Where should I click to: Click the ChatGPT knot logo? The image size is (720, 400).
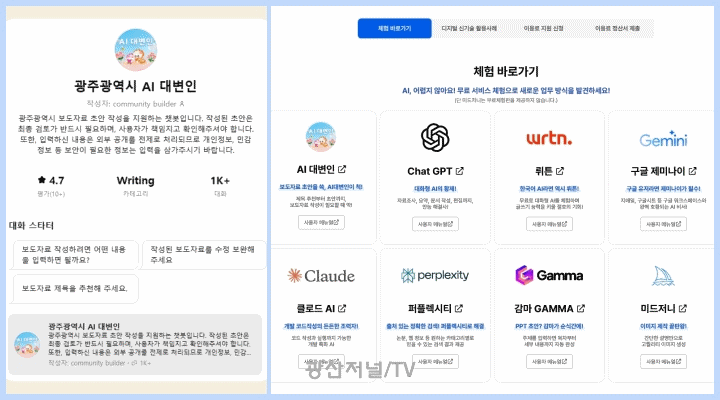(x=435, y=137)
